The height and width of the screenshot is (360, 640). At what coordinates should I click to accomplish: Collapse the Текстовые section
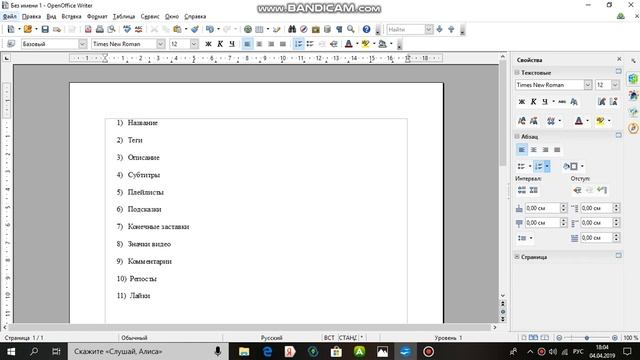pos(517,72)
